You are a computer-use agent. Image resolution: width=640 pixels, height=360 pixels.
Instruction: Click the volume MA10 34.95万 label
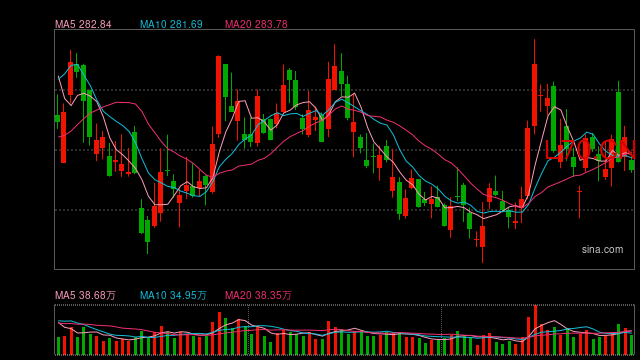pos(173,295)
